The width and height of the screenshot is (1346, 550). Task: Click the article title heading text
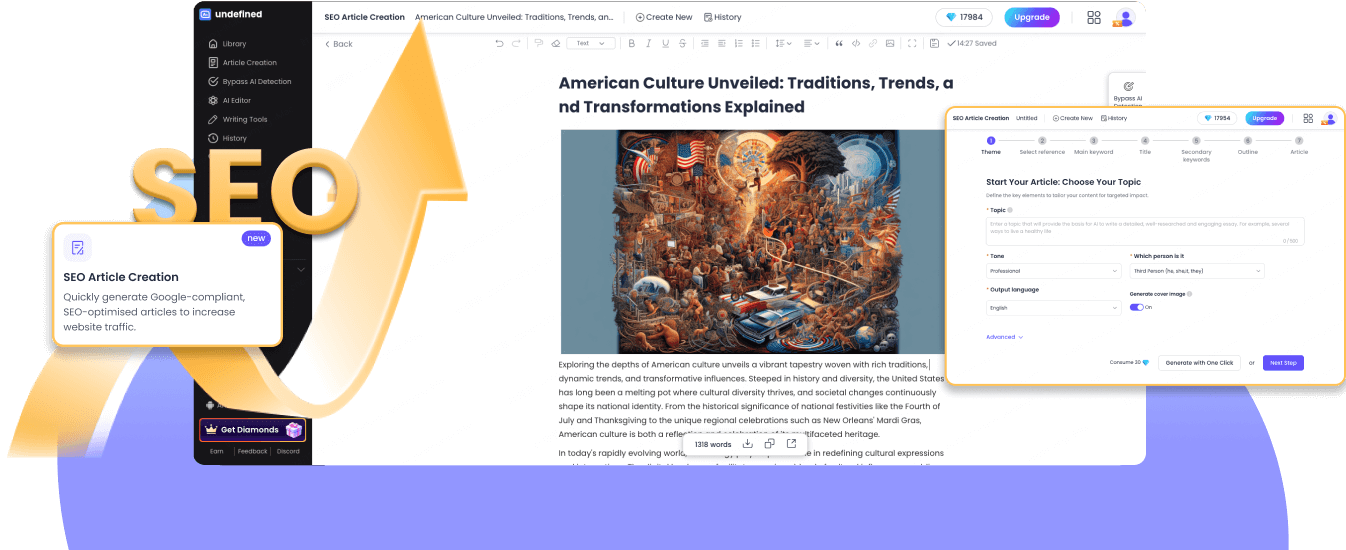[x=756, y=94]
